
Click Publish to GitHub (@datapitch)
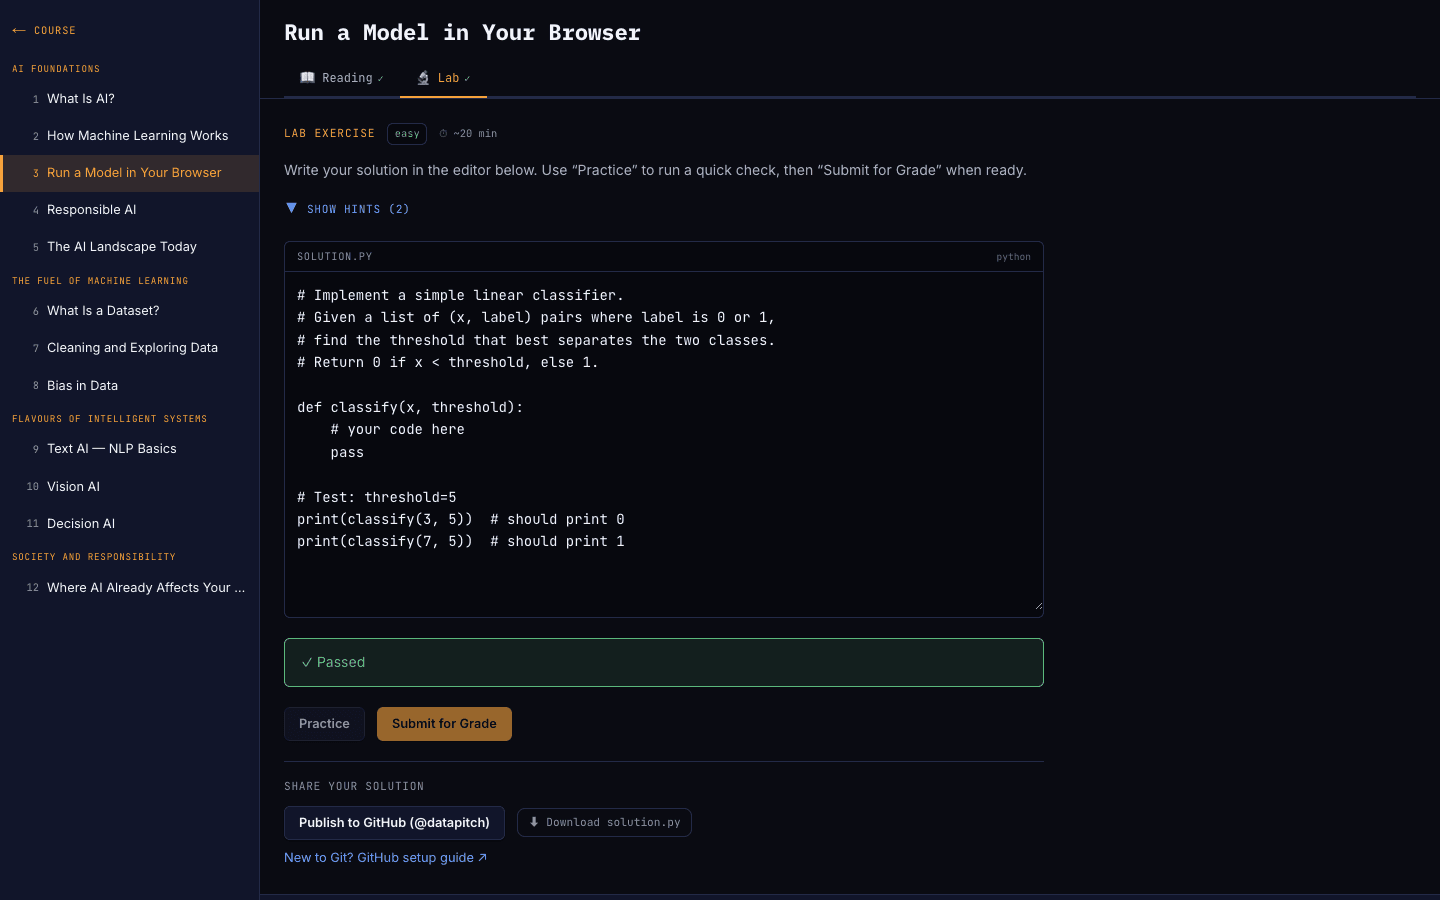click(394, 823)
